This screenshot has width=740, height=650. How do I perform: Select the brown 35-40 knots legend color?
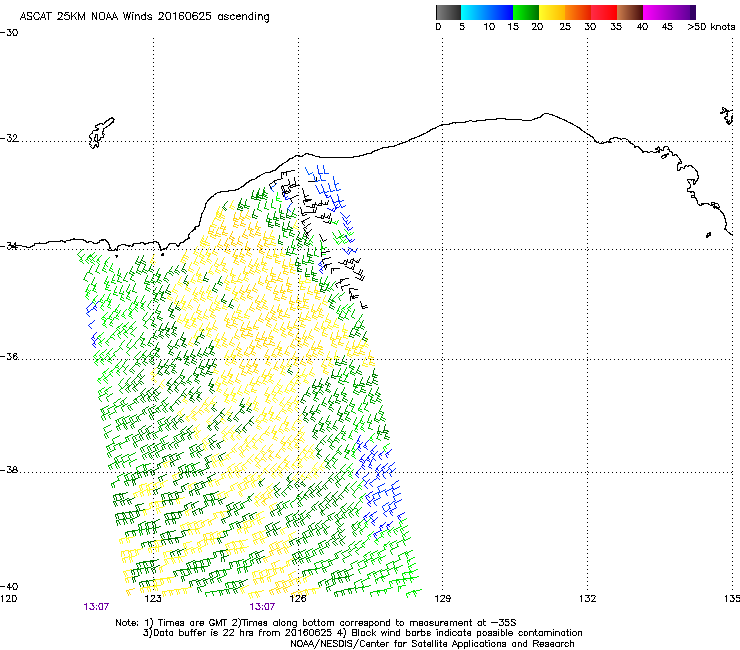tap(630, 12)
